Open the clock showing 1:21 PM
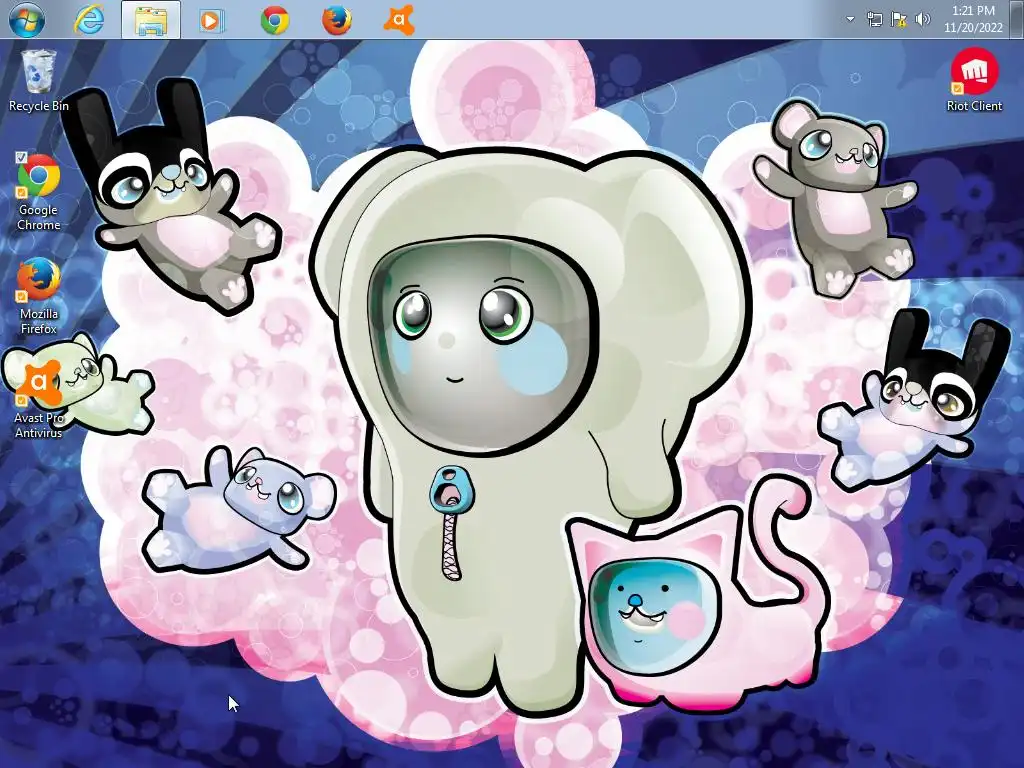 point(973,19)
